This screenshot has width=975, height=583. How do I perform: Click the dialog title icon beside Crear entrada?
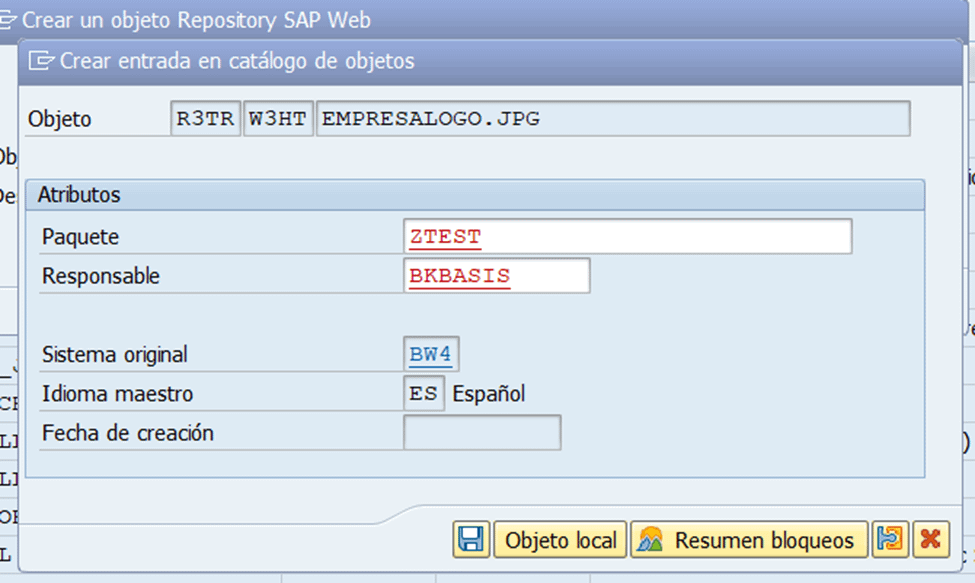[41, 61]
